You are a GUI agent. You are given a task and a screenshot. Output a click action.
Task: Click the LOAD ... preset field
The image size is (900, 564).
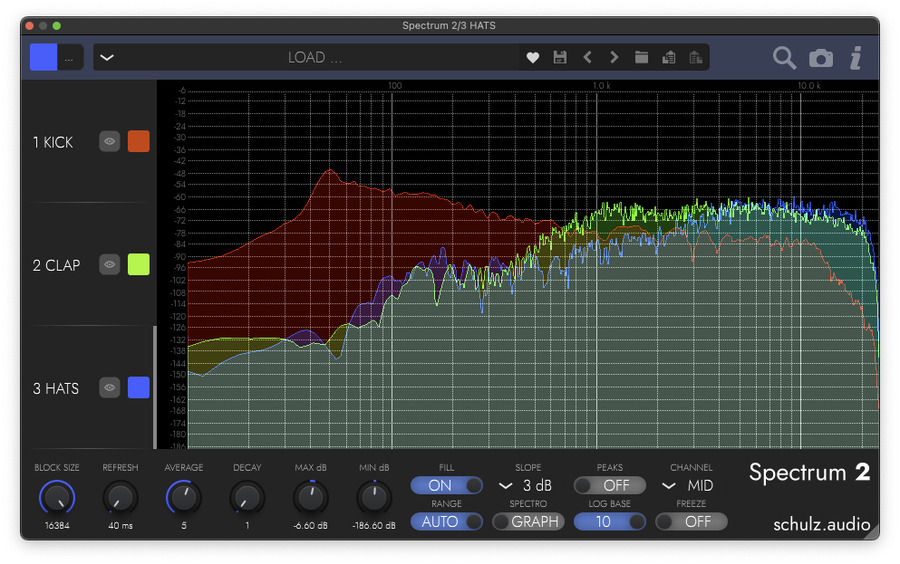tap(315, 57)
